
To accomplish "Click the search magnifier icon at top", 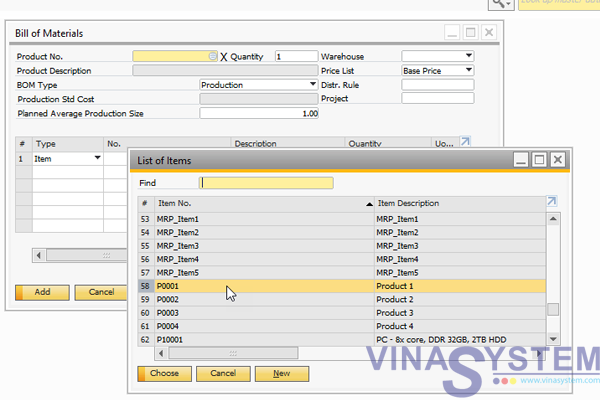I will coord(501,4).
